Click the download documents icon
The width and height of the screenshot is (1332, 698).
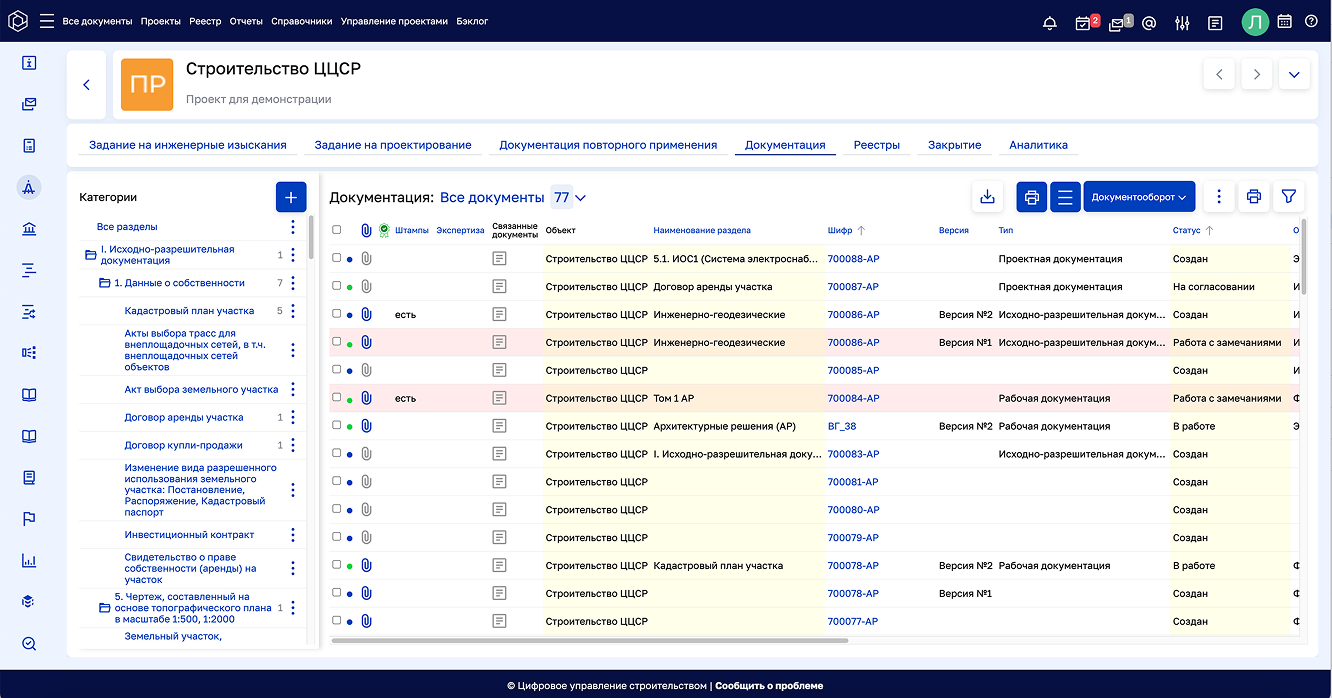[x=987, y=197]
